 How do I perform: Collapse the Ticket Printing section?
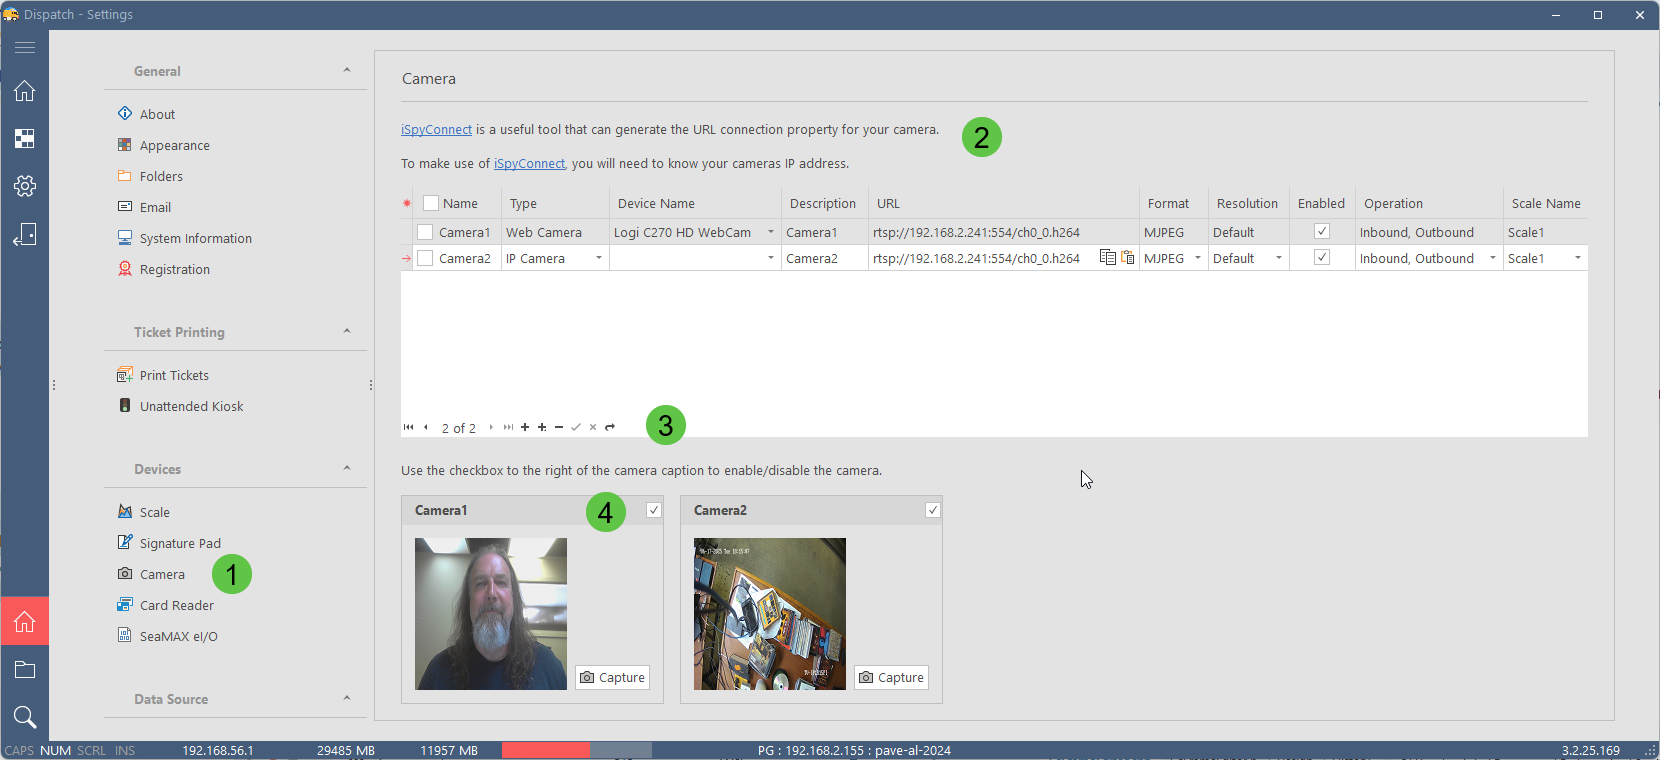pyautogui.click(x=347, y=331)
